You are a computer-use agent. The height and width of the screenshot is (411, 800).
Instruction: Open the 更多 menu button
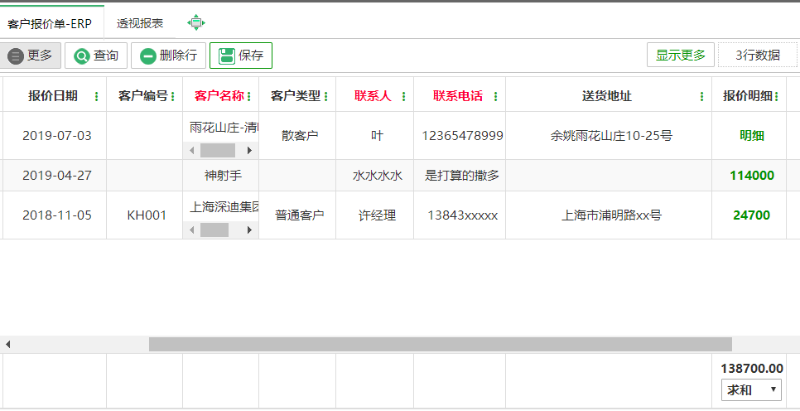[x=31, y=56]
